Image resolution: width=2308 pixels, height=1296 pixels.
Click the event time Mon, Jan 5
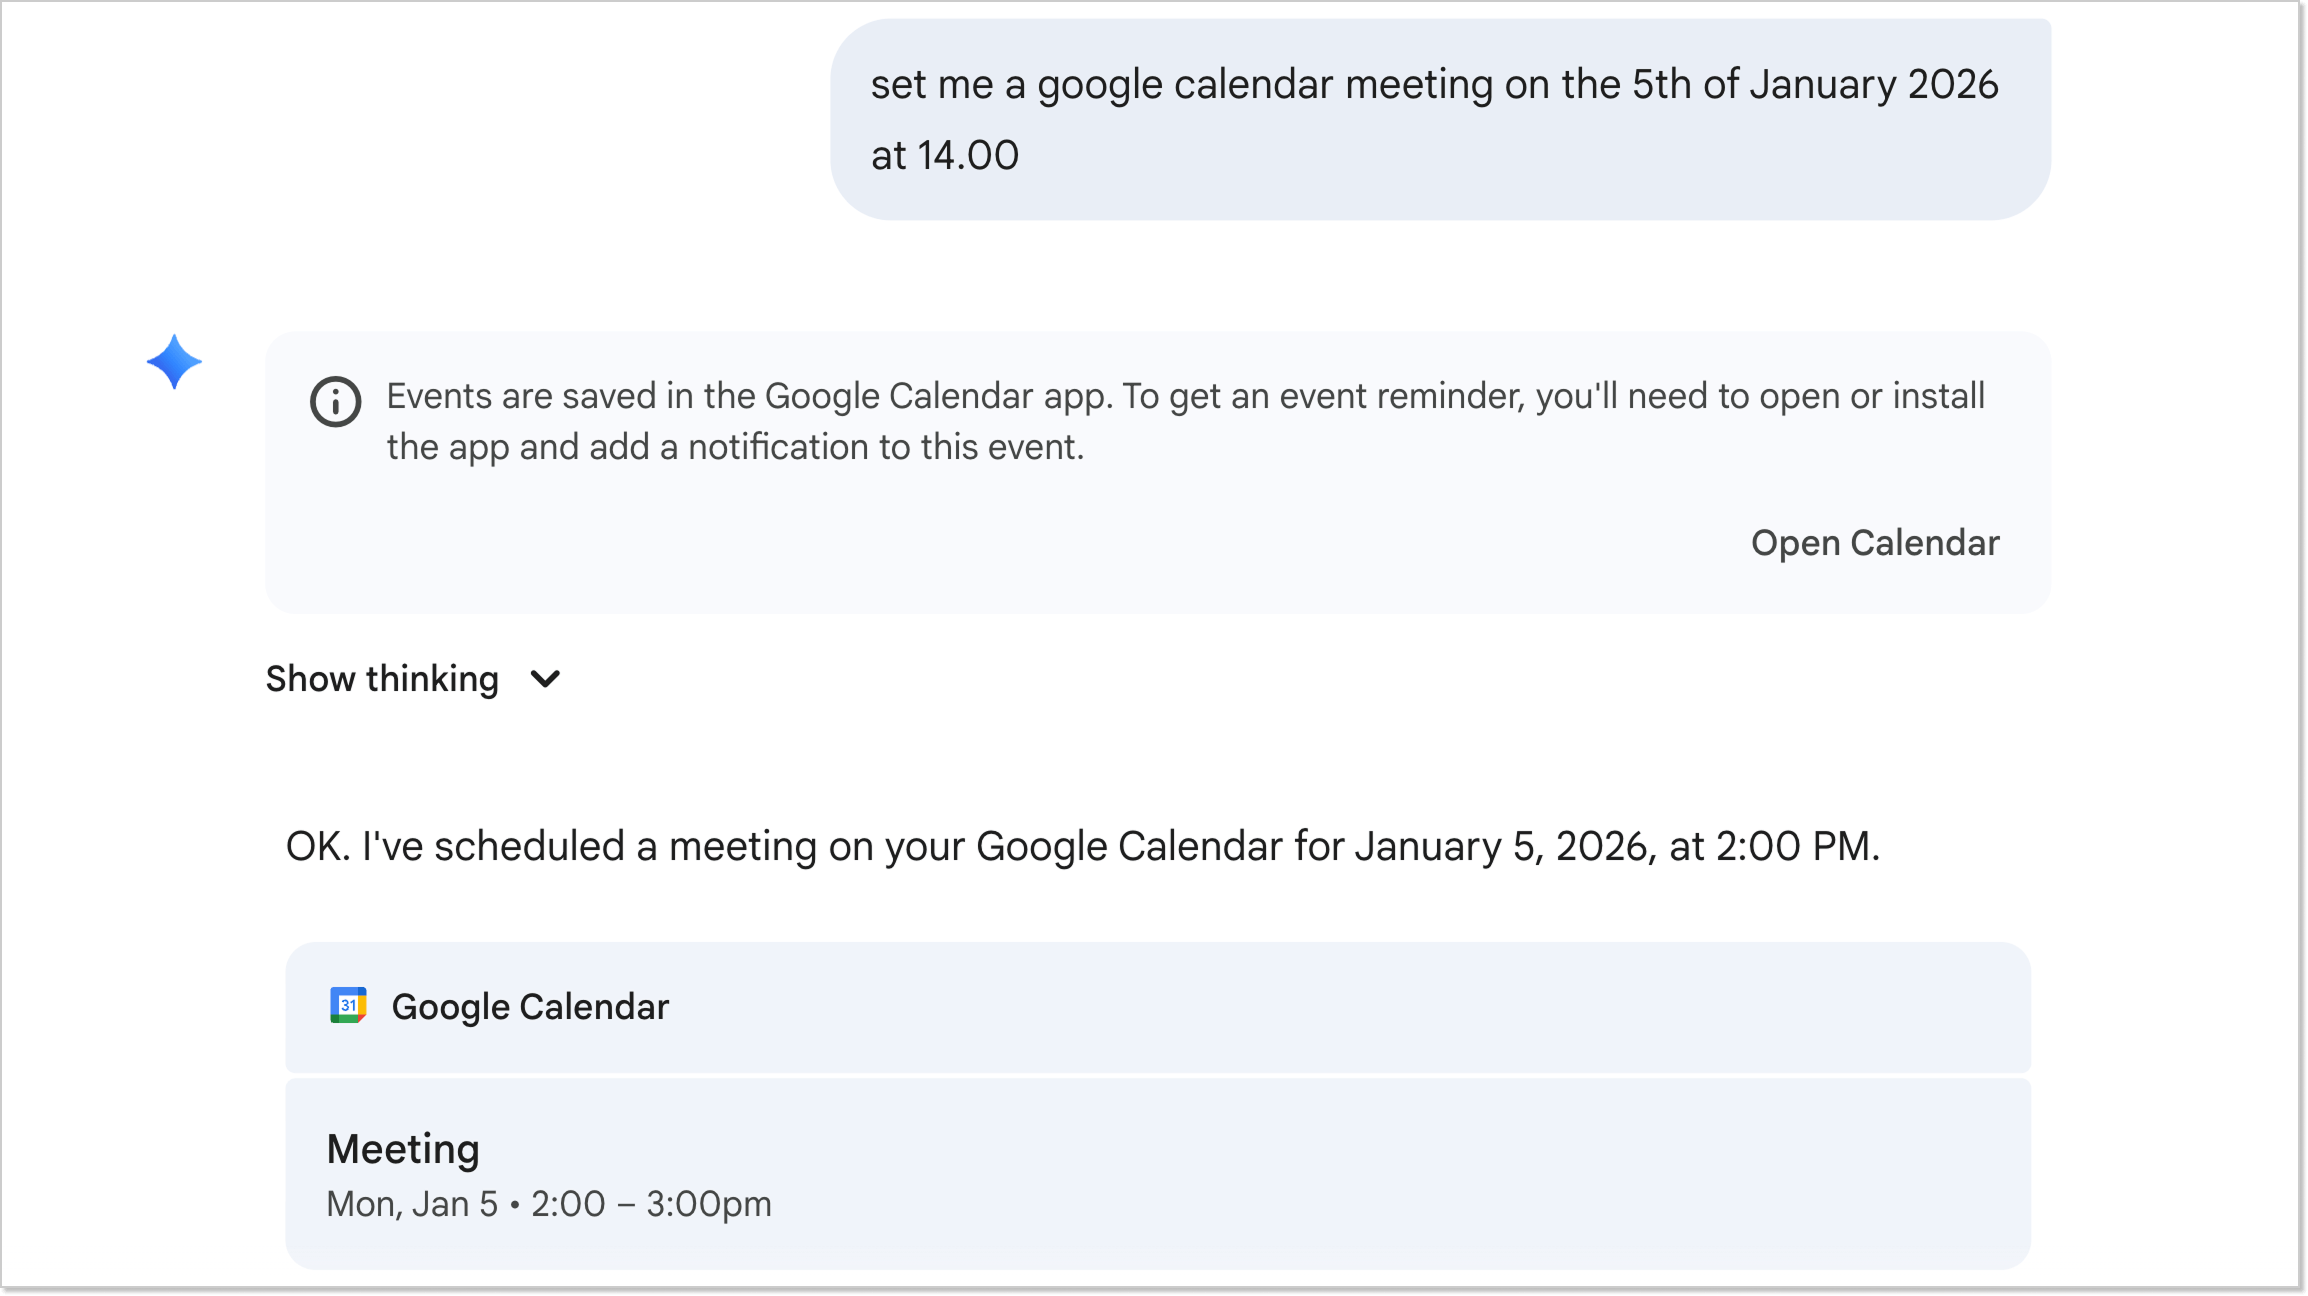coord(548,1203)
